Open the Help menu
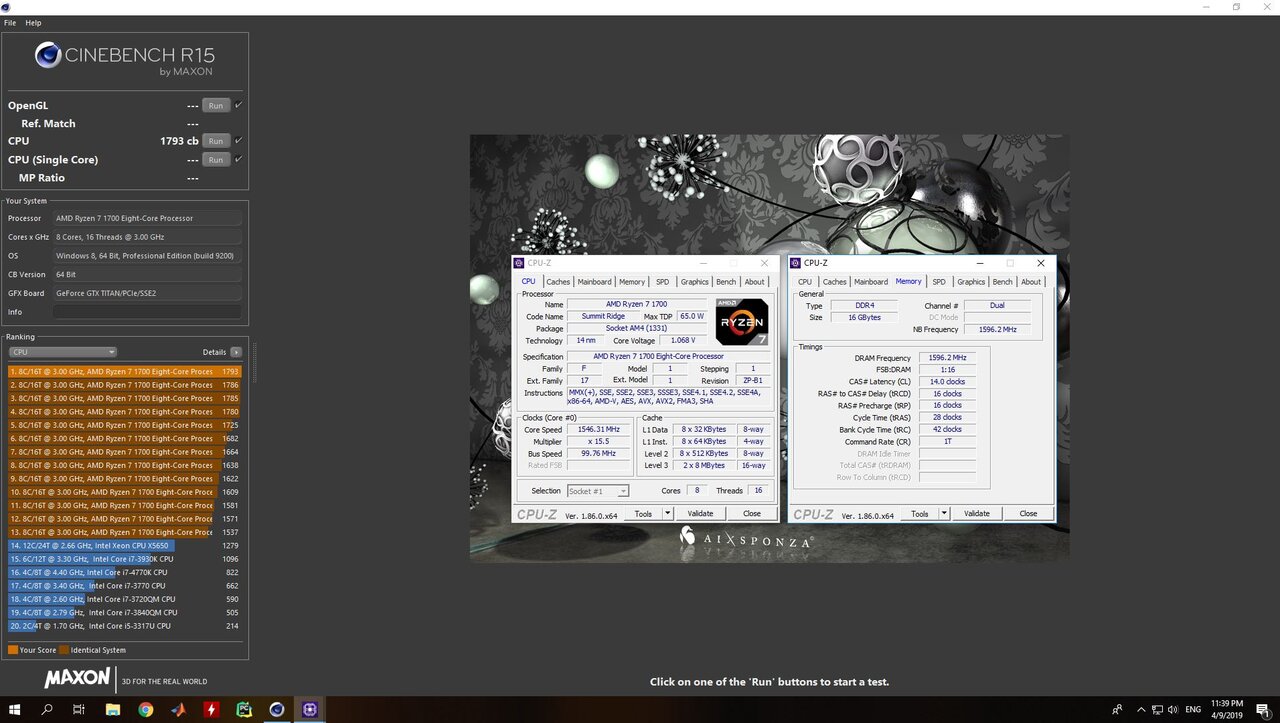 33,23
